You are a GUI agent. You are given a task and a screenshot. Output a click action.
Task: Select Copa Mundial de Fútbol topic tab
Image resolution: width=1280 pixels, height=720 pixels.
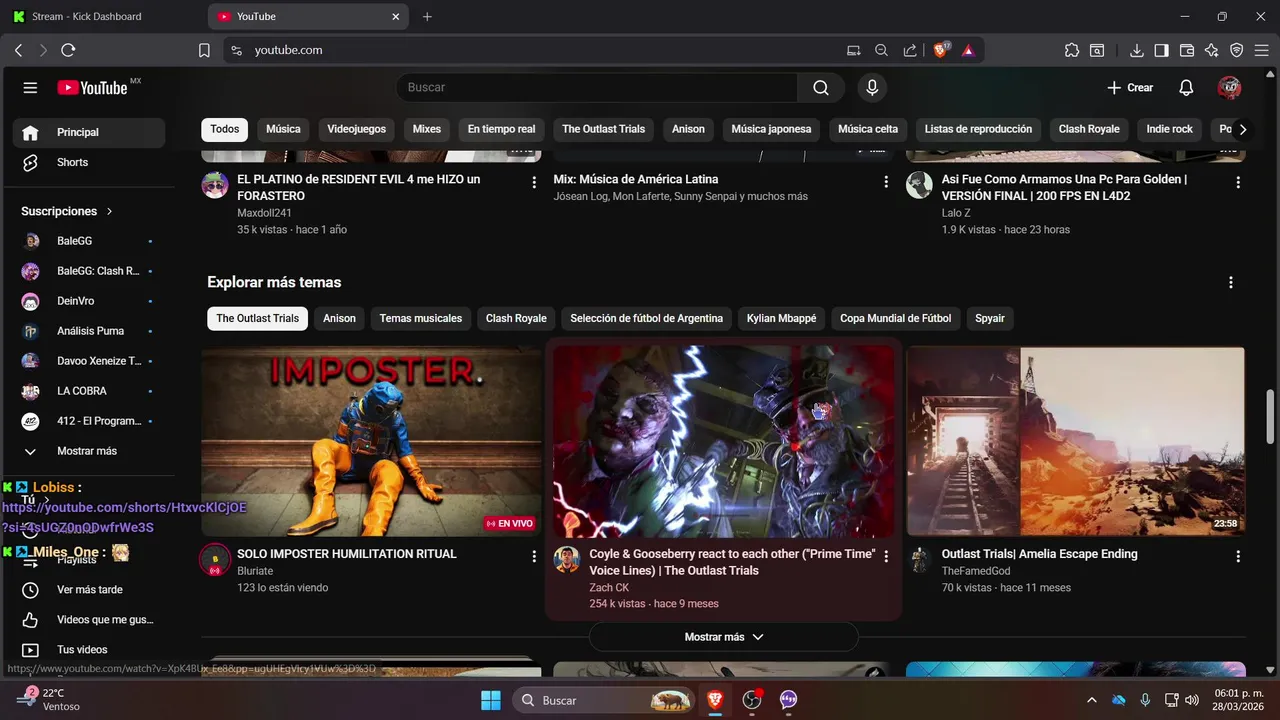[x=895, y=318]
